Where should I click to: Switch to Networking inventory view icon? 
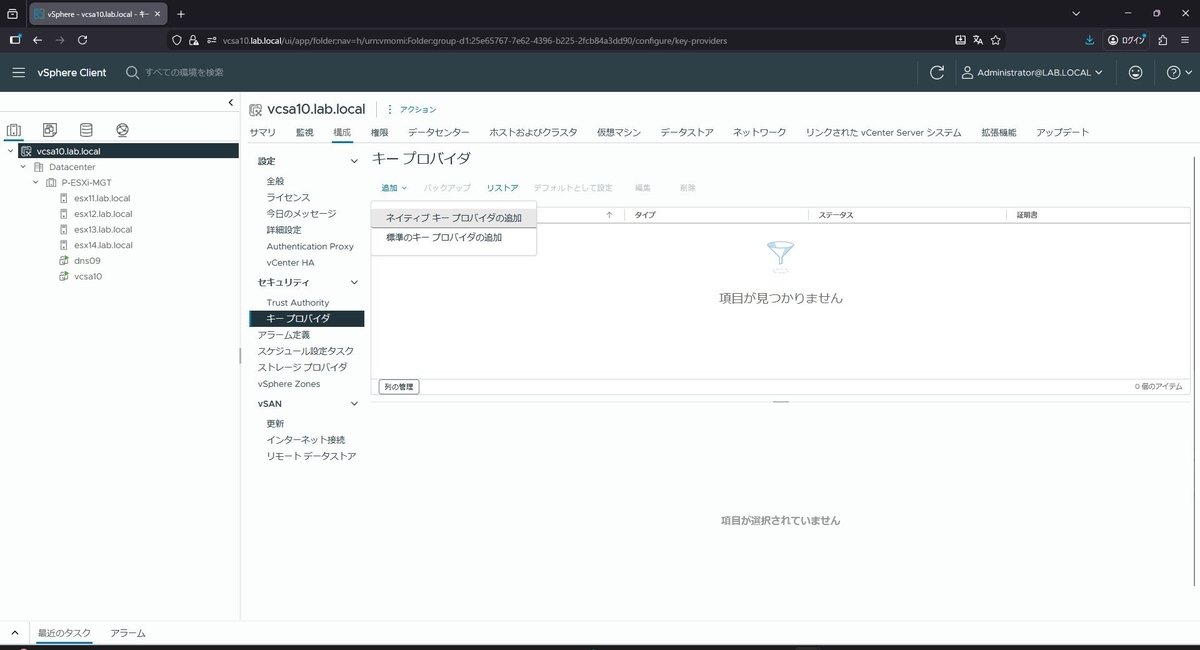[122, 130]
